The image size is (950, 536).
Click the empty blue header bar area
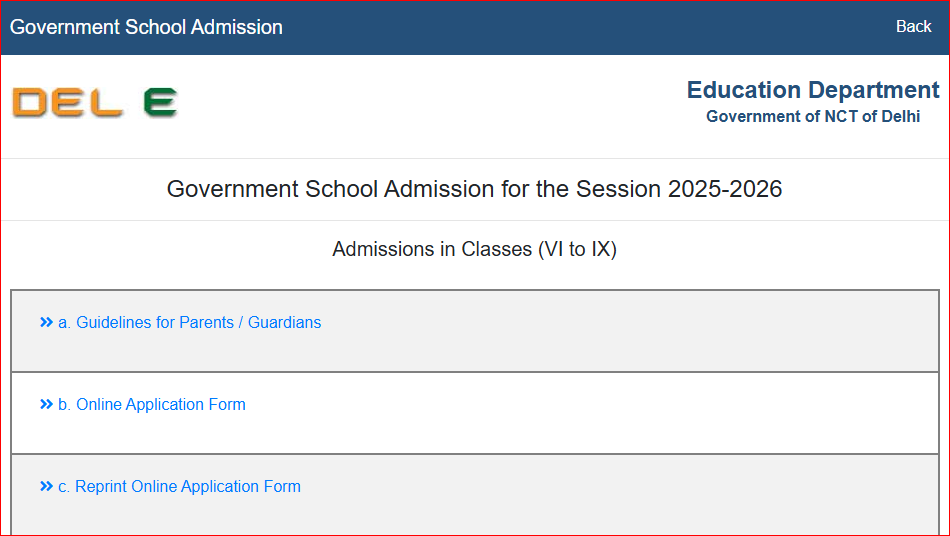coord(588,27)
